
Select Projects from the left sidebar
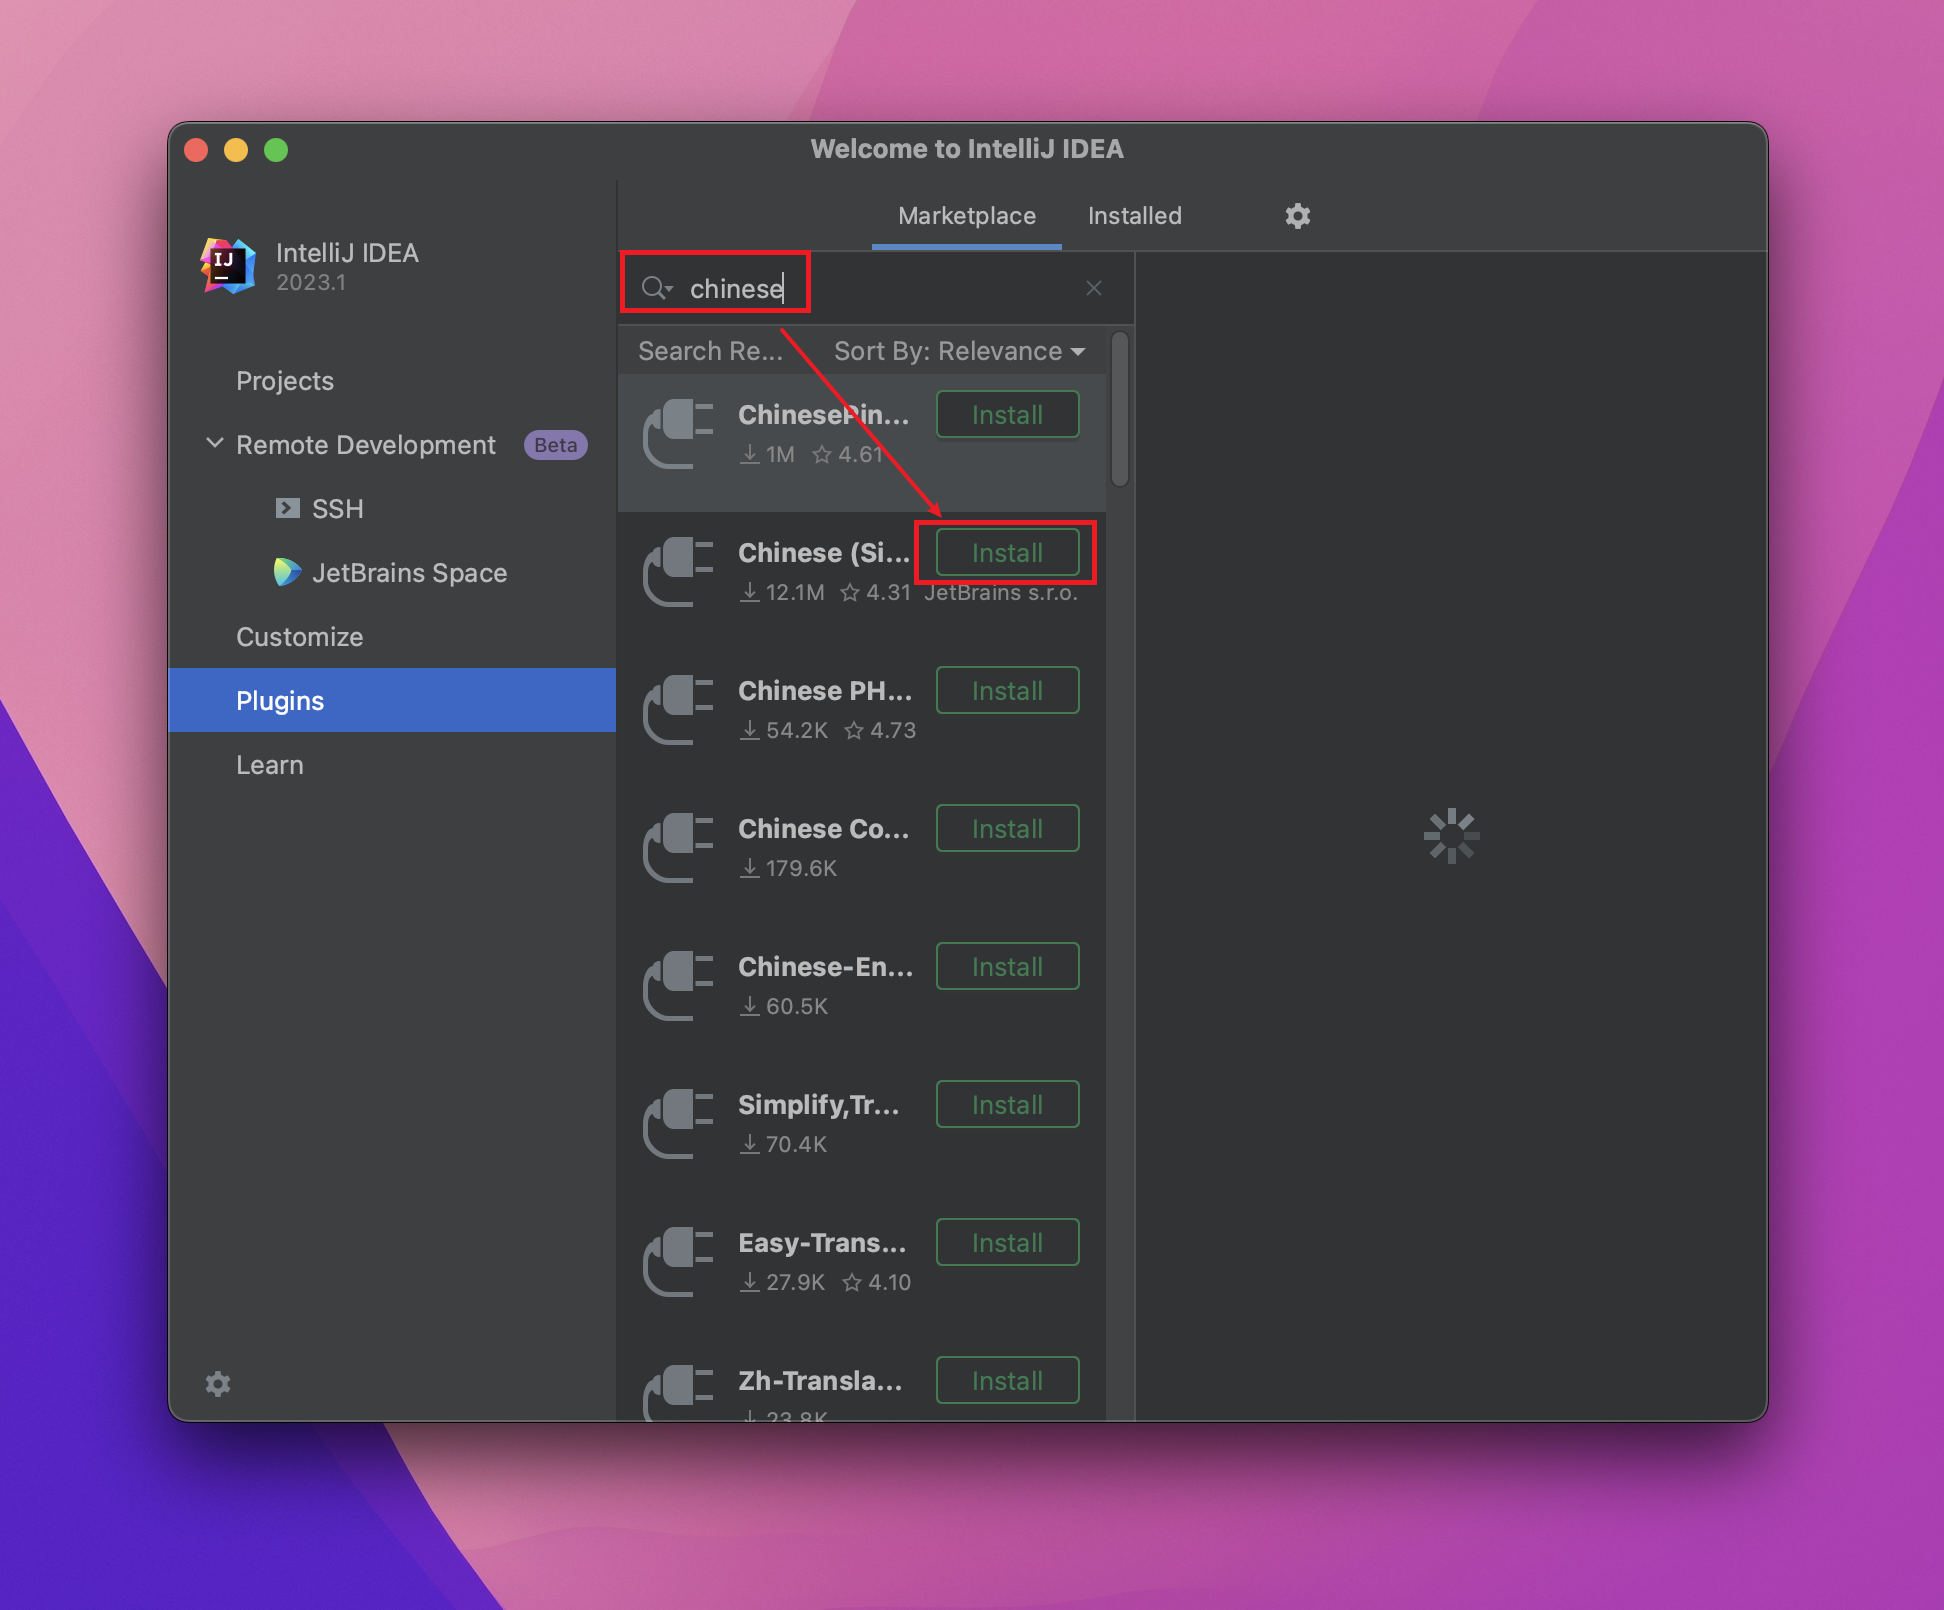[x=287, y=381]
